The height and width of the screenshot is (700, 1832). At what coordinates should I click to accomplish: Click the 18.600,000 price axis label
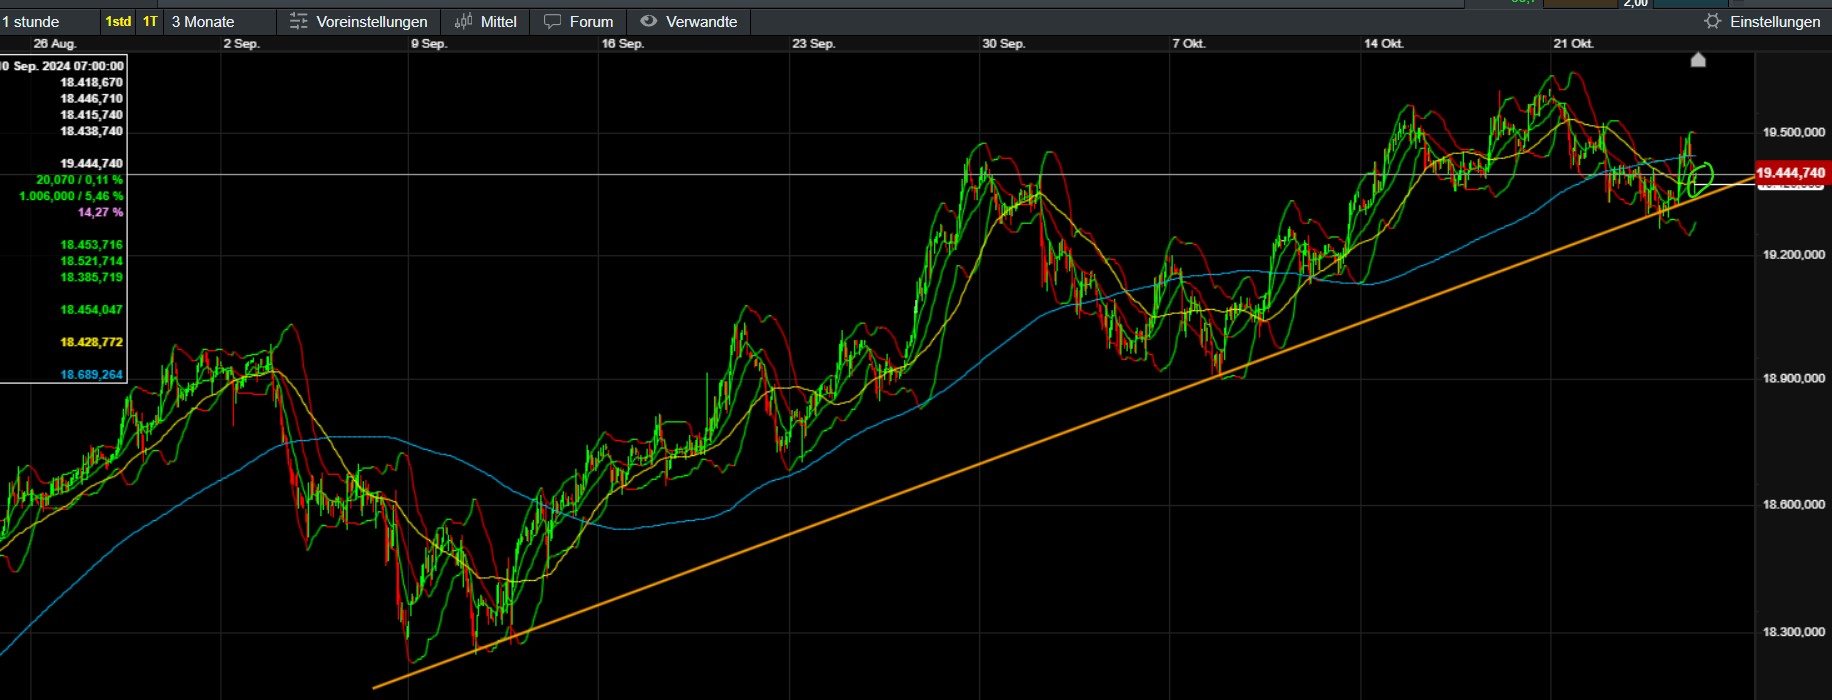click(x=1794, y=505)
